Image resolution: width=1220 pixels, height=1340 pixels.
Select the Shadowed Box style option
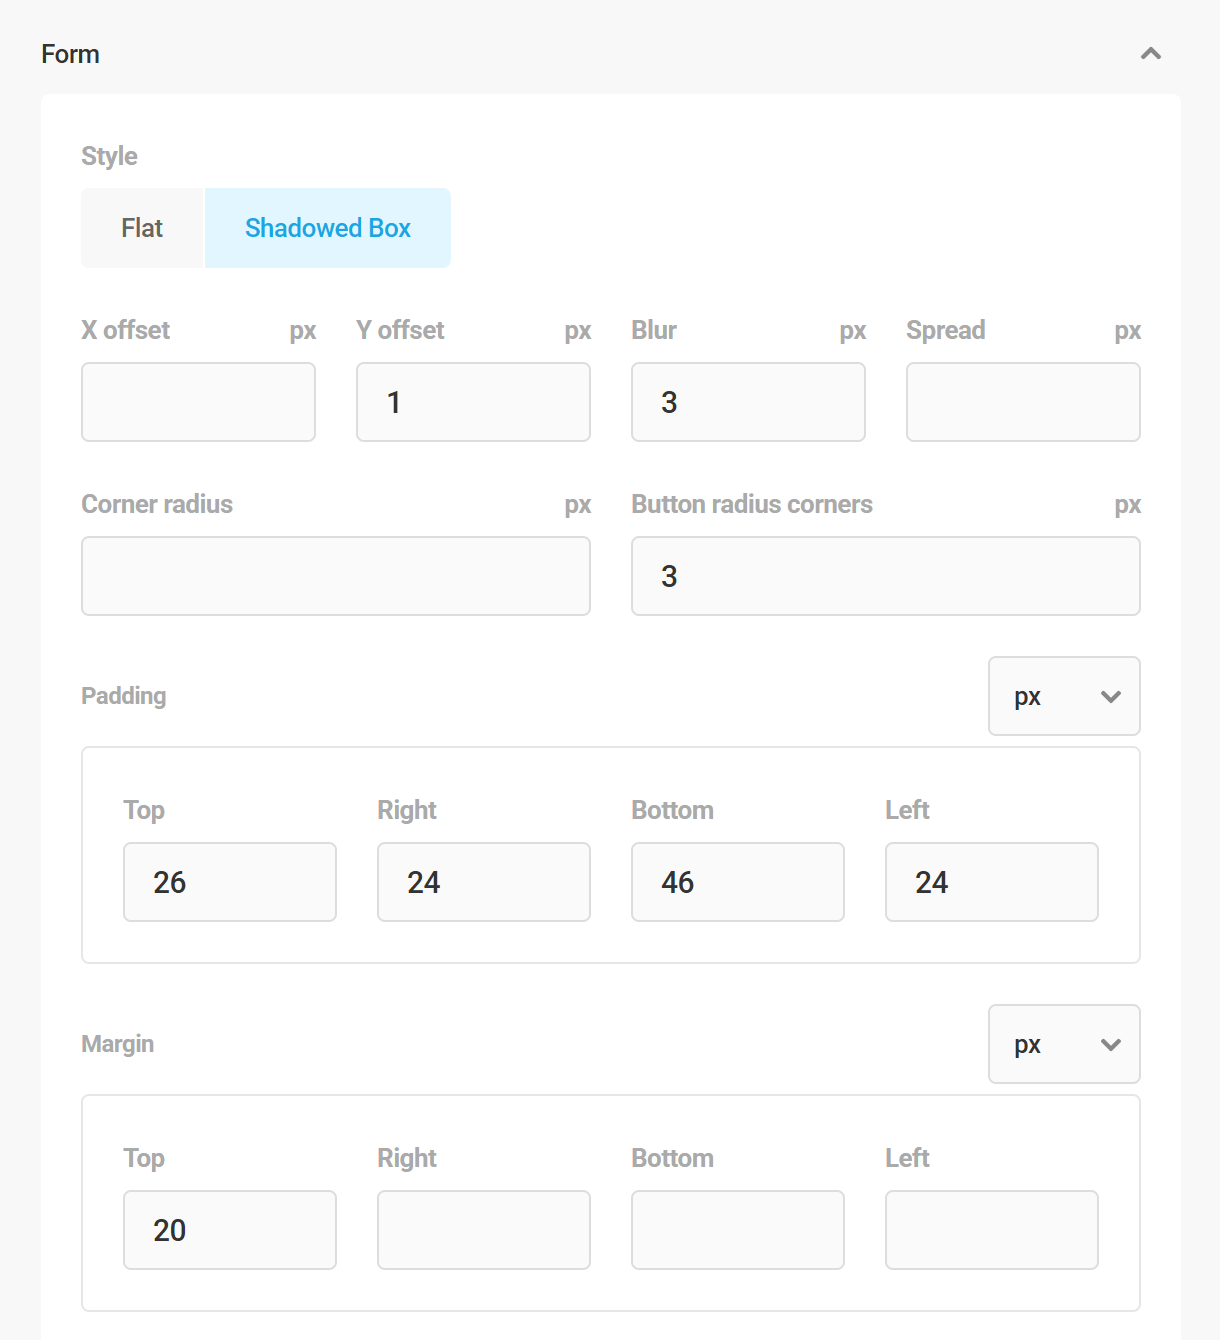pyautogui.click(x=327, y=228)
